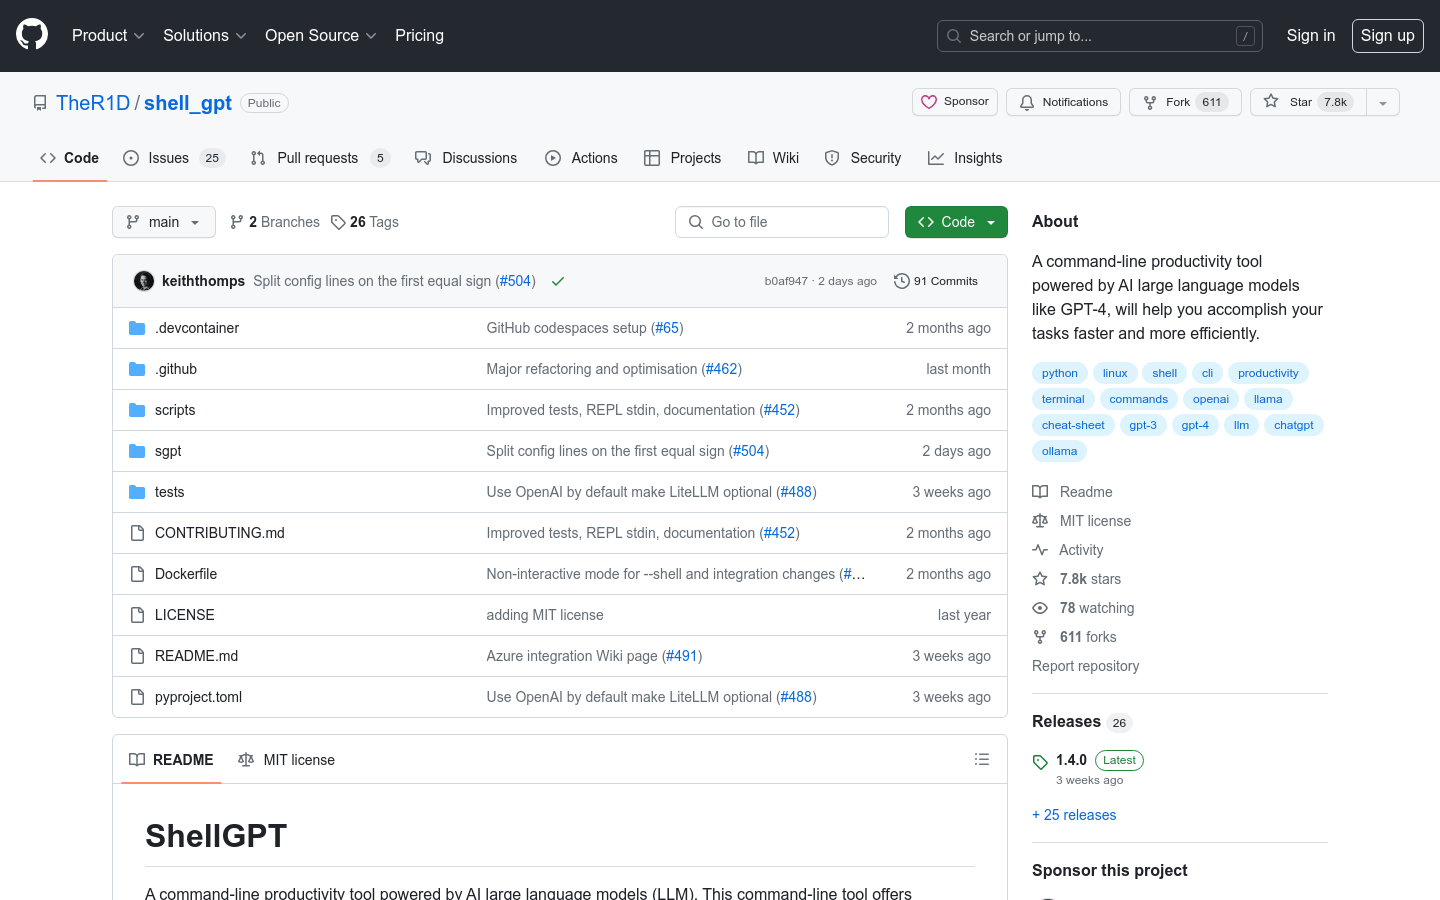
Task: Click the GitHub logo icon
Action: click(32, 35)
